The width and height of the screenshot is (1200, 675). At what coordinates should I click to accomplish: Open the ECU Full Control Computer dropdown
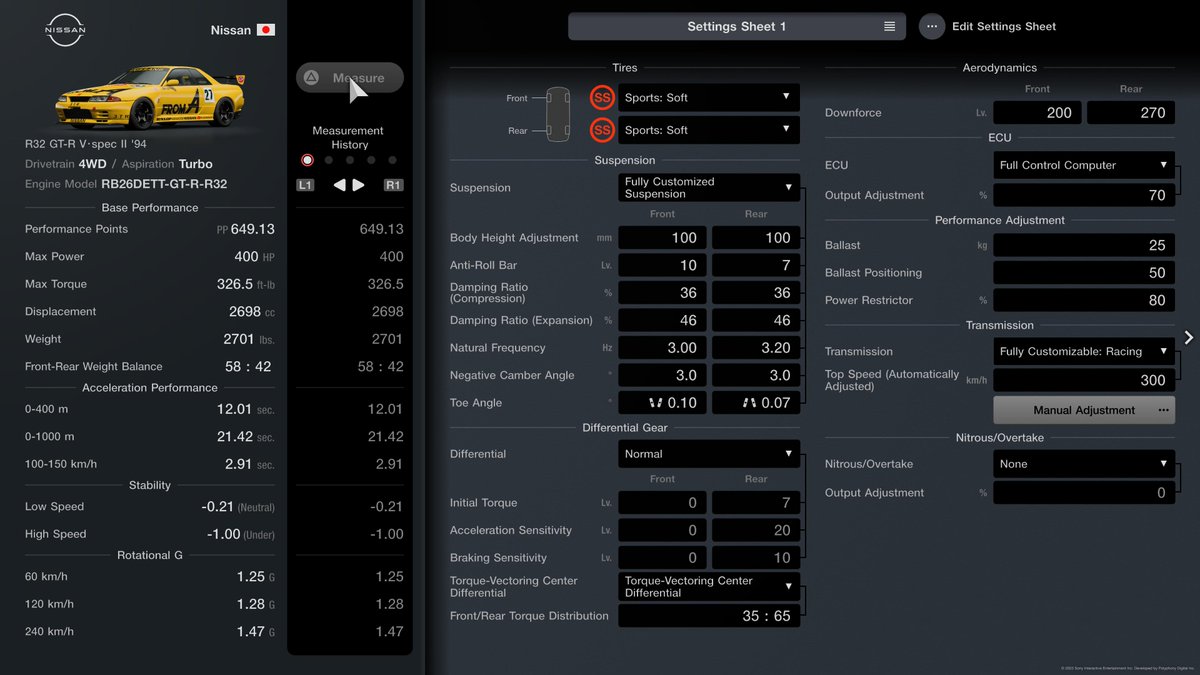1084,165
